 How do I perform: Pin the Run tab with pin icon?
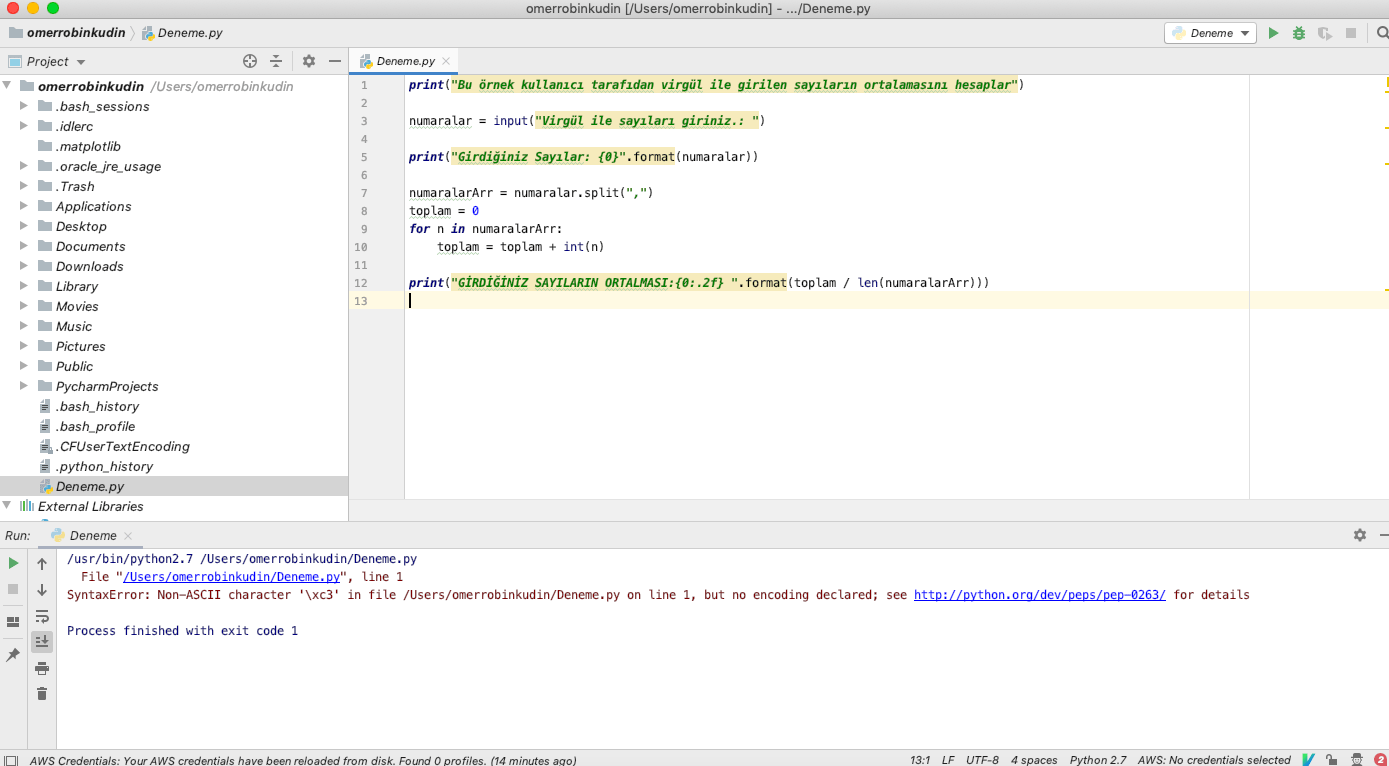pyautogui.click(x=13, y=655)
